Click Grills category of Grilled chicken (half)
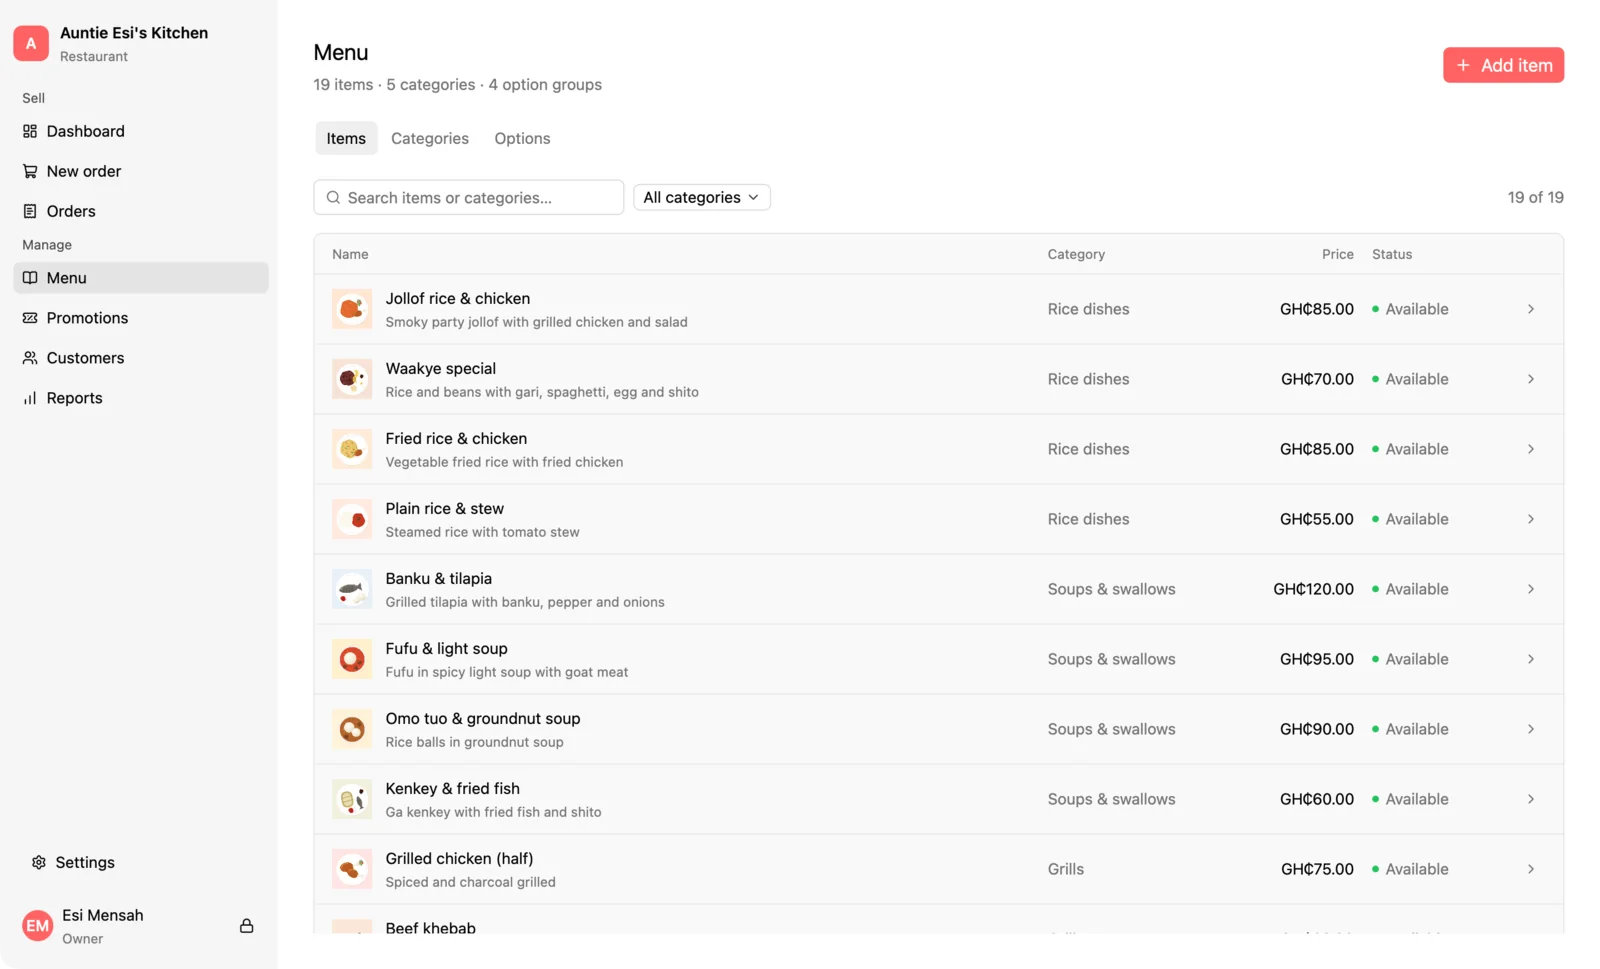Viewport: 1600px width, 969px height. pyautogui.click(x=1066, y=869)
